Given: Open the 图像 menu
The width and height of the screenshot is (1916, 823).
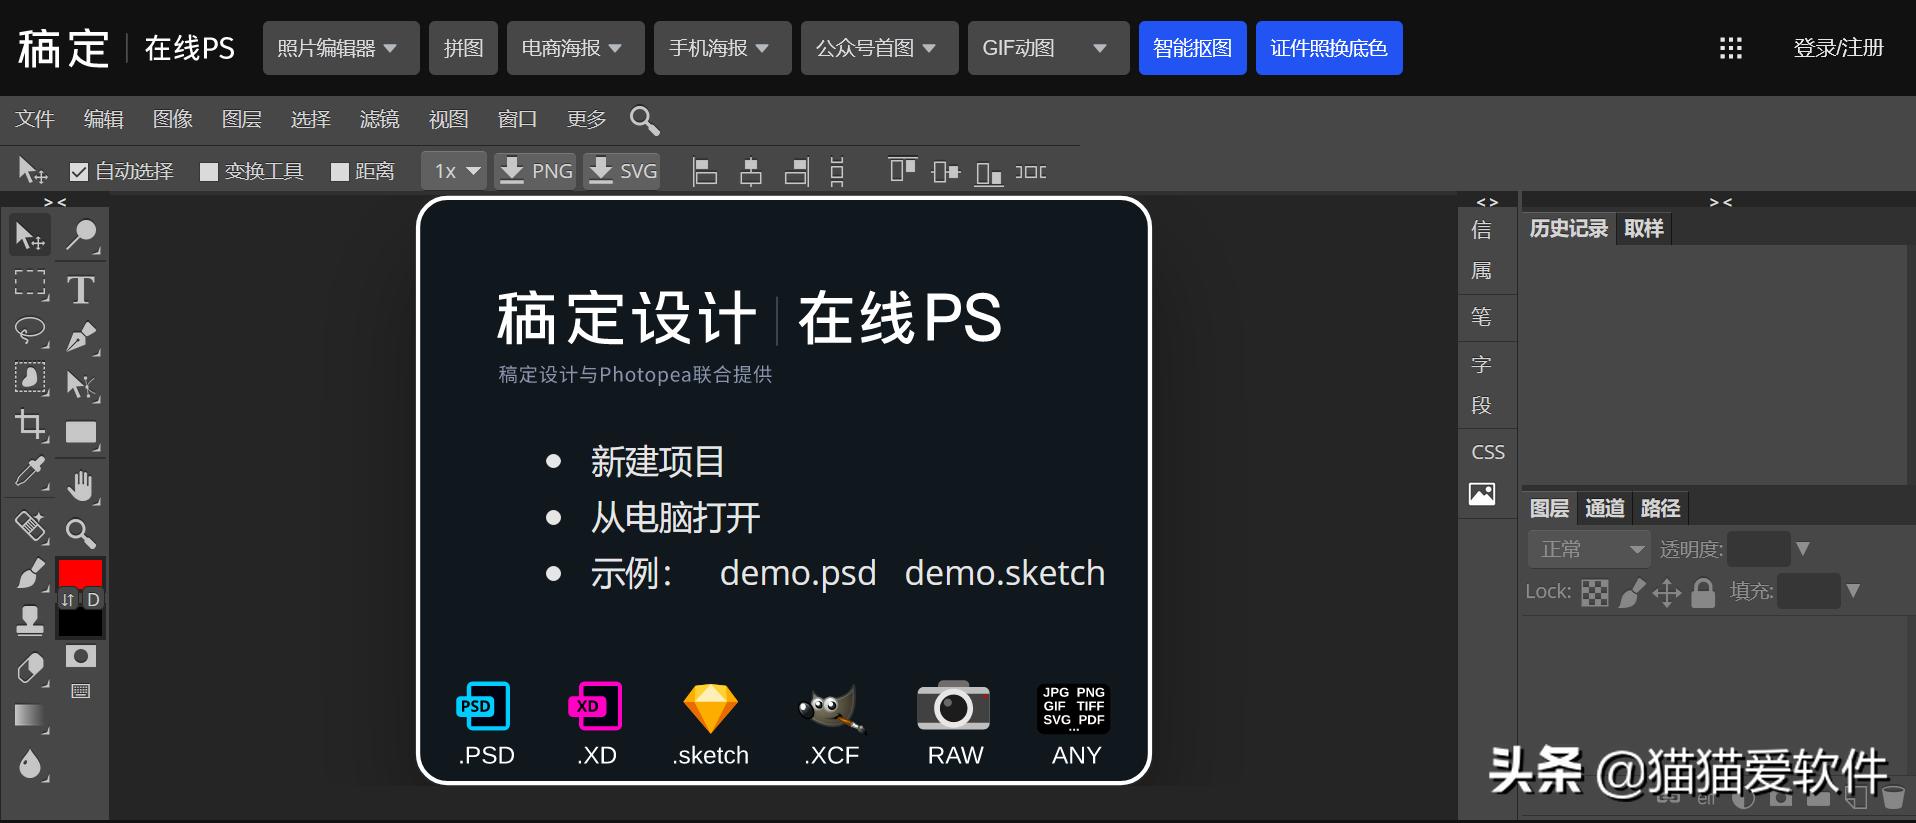Looking at the screenshot, I should click(173, 119).
